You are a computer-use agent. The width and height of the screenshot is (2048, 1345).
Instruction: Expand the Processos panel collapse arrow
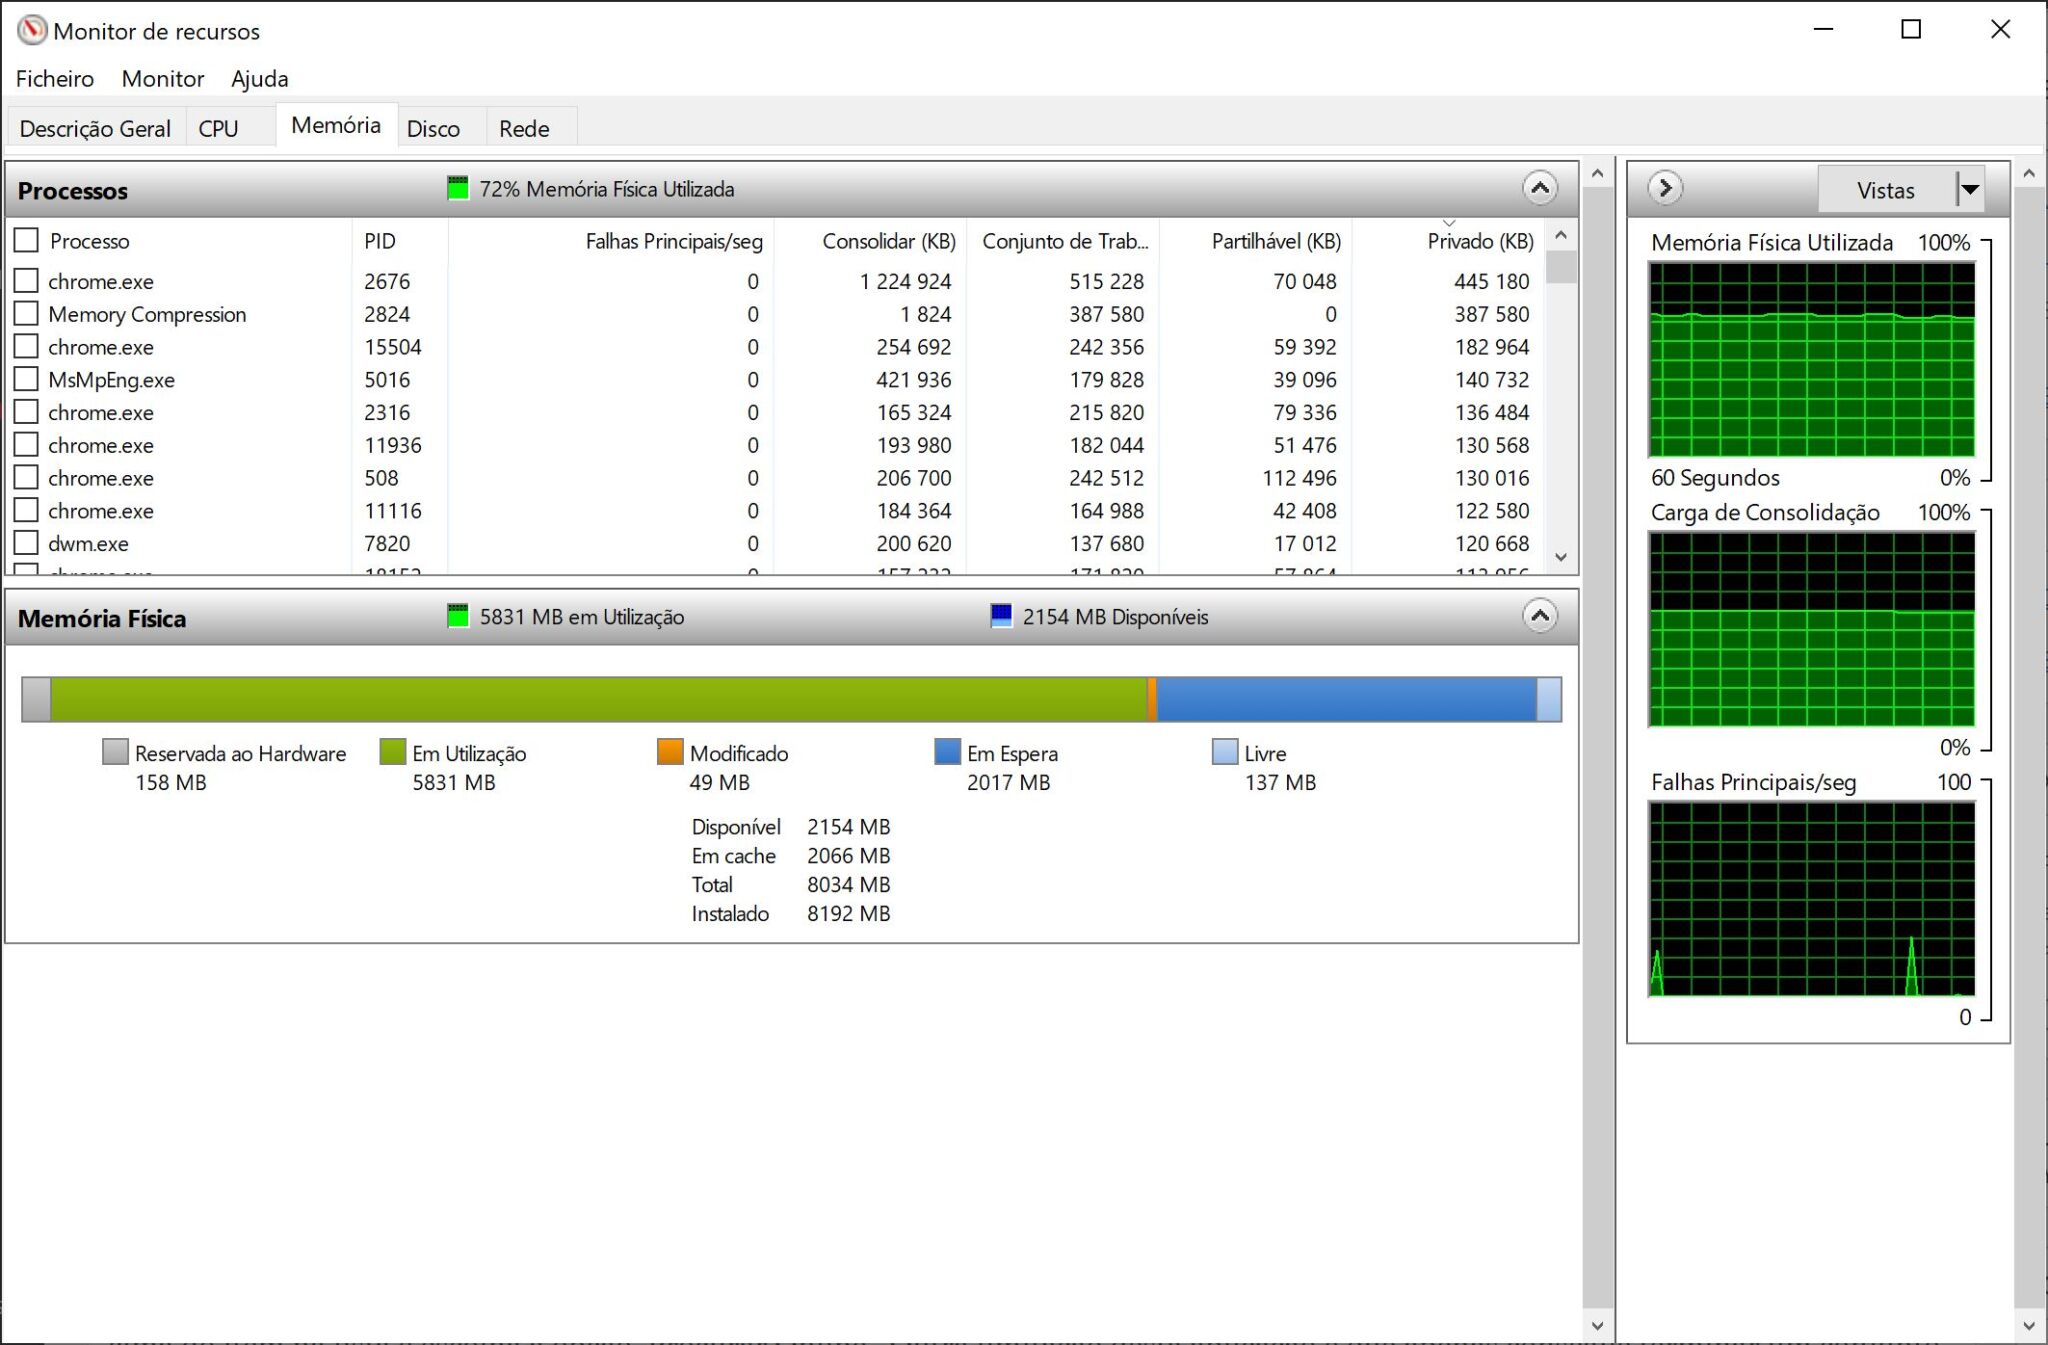pyautogui.click(x=1541, y=188)
